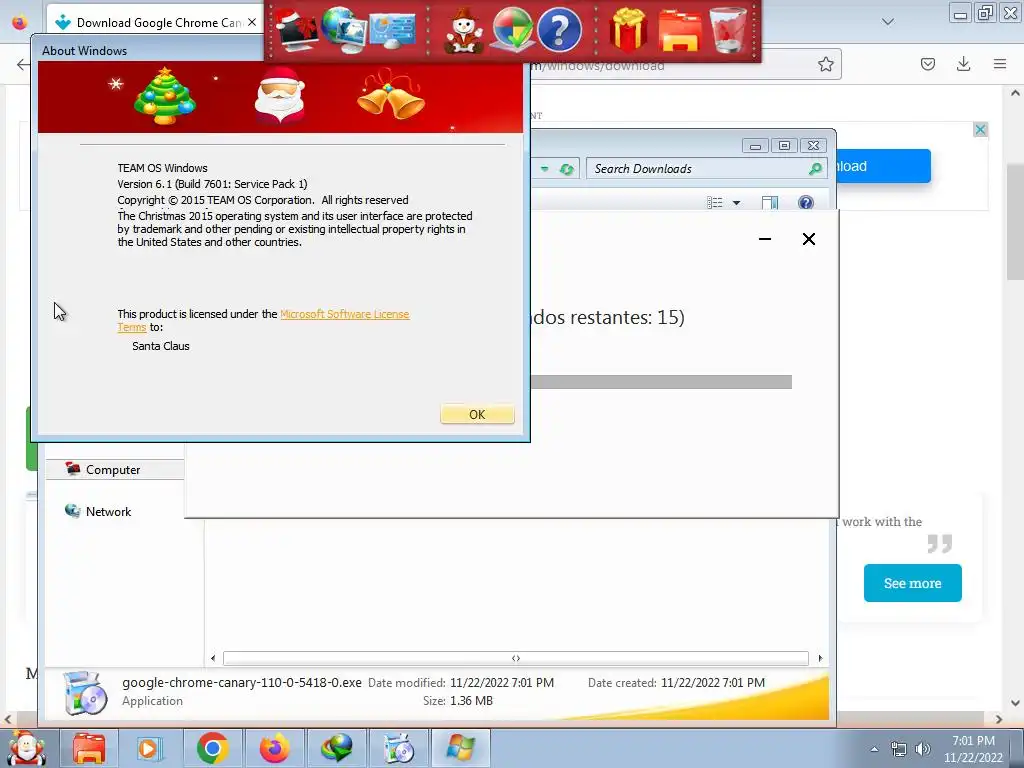1024x768 pixels.
Task: Expand the address history dropdown in Explorer
Action: coord(544,169)
